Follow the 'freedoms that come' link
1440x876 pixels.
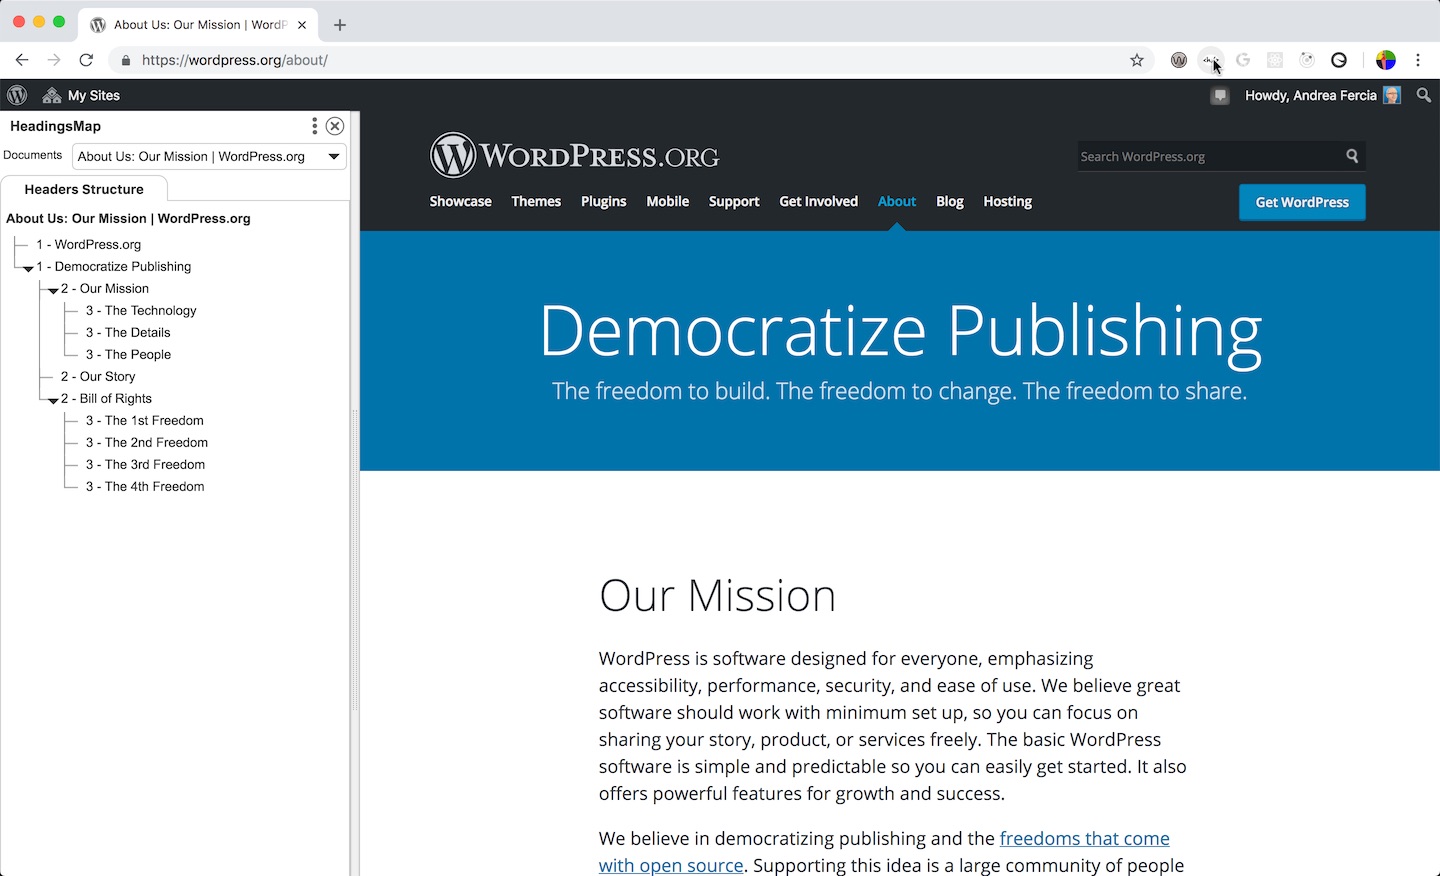[x=1084, y=838]
